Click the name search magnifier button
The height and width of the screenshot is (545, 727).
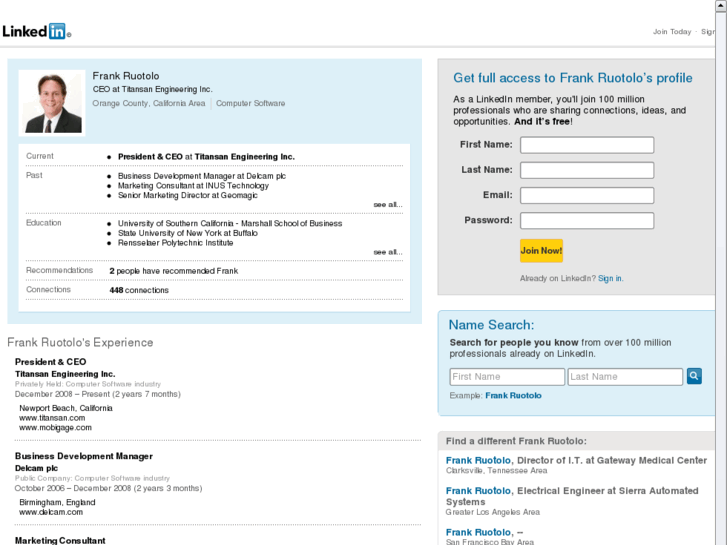click(x=694, y=376)
